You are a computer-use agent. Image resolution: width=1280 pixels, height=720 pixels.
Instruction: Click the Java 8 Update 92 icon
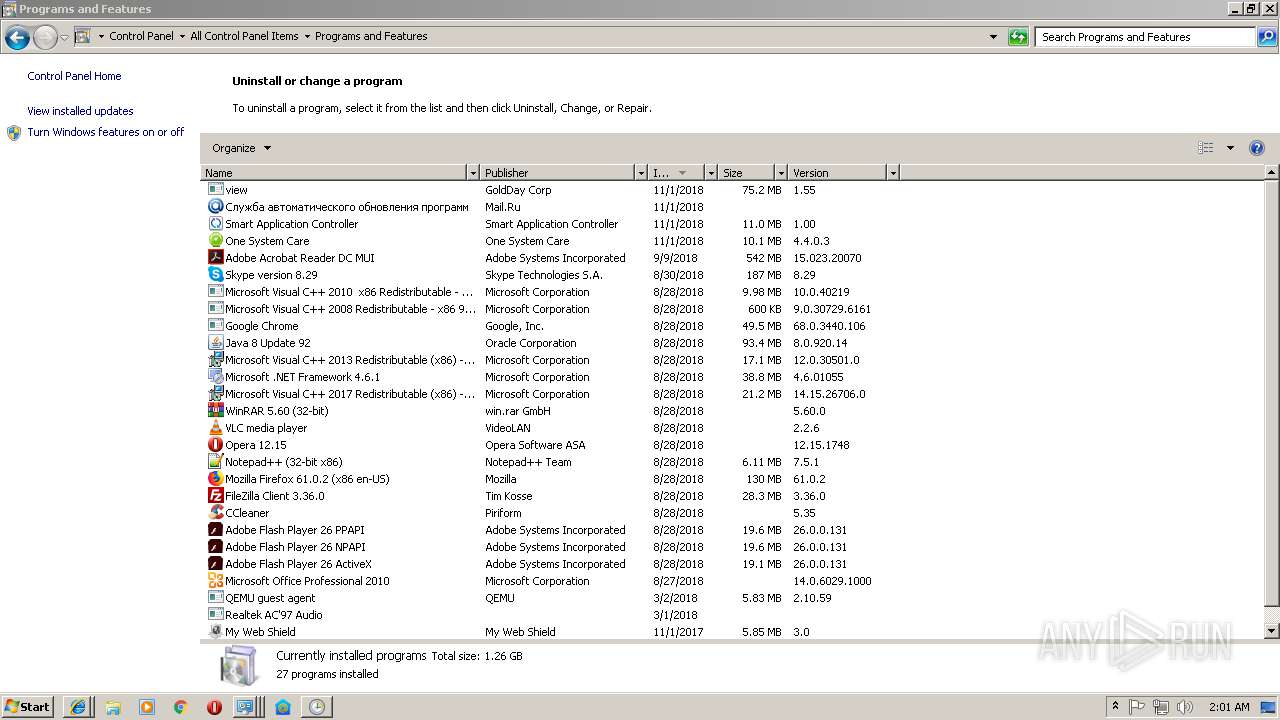(x=215, y=342)
